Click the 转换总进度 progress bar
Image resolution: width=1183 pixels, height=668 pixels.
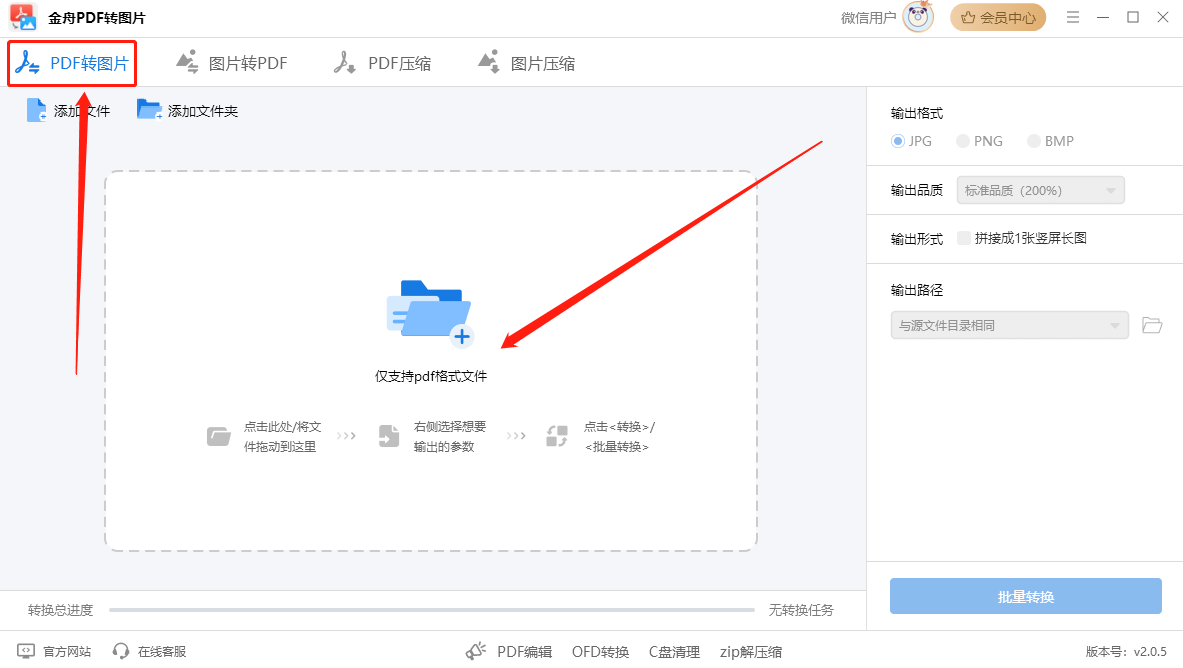tap(430, 609)
